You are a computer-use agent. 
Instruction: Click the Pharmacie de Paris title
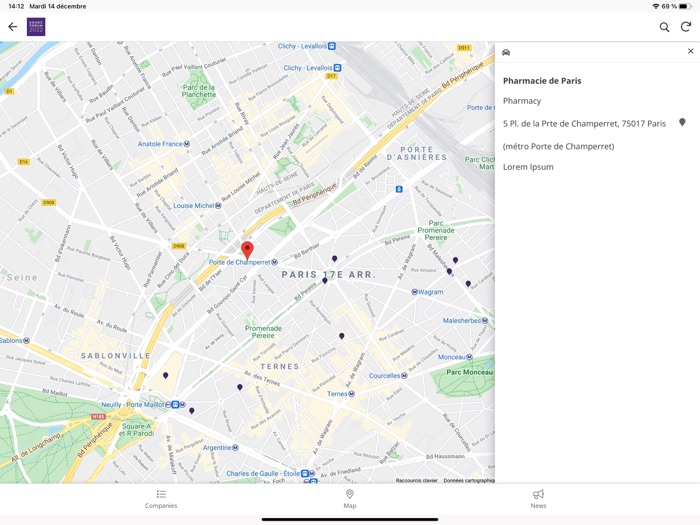[542, 81]
